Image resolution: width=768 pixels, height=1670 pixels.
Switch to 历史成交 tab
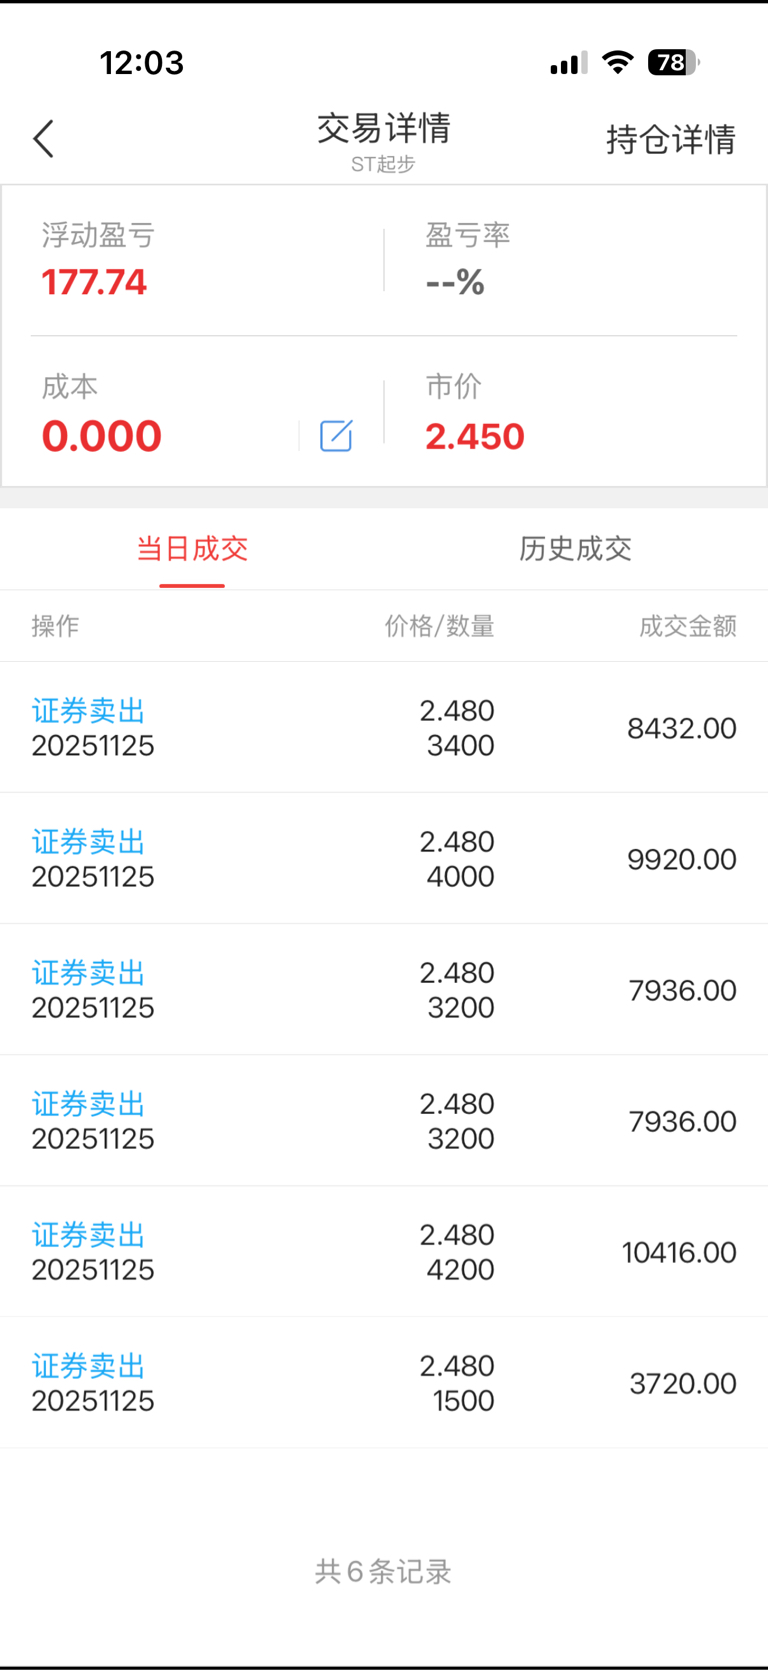[575, 548]
